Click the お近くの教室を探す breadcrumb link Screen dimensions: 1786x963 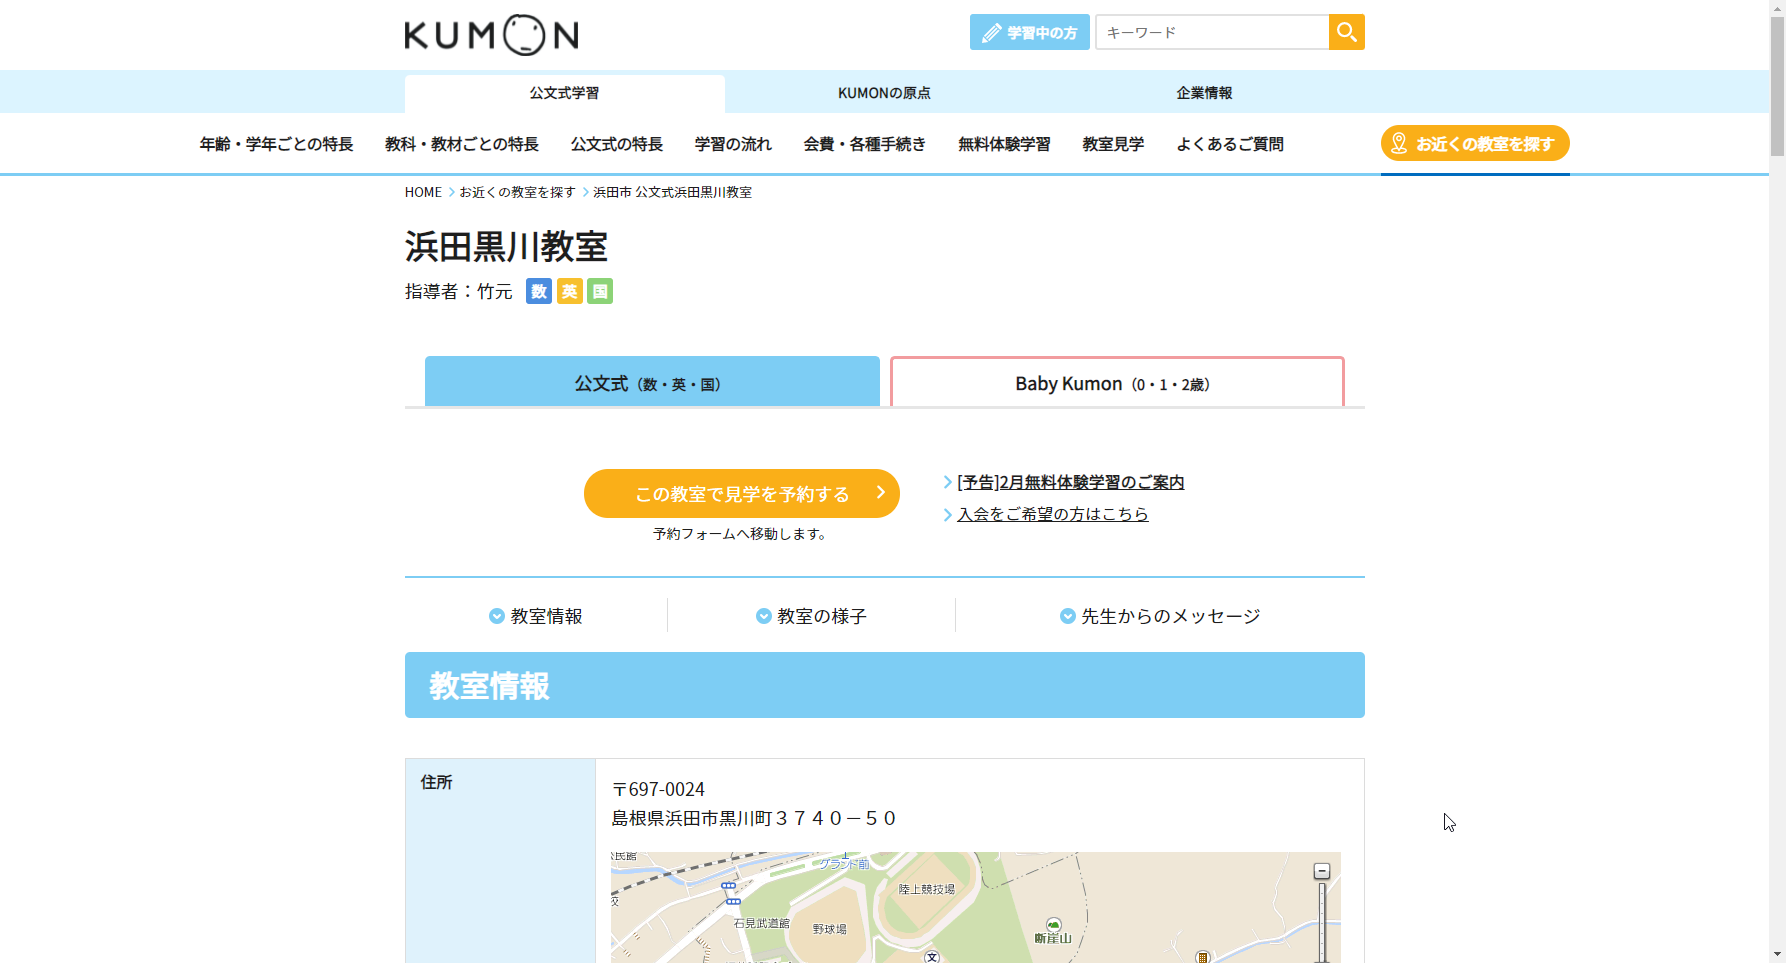point(517,192)
